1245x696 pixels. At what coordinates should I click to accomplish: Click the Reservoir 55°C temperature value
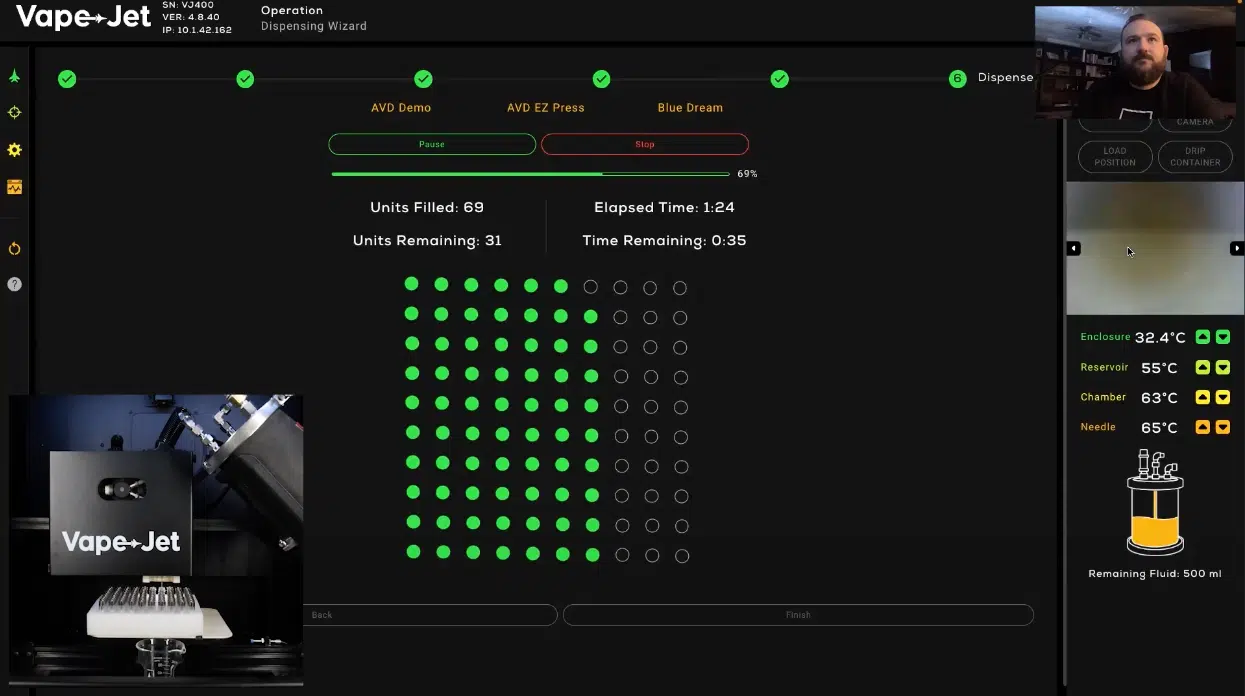pyautogui.click(x=1160, y=368)
